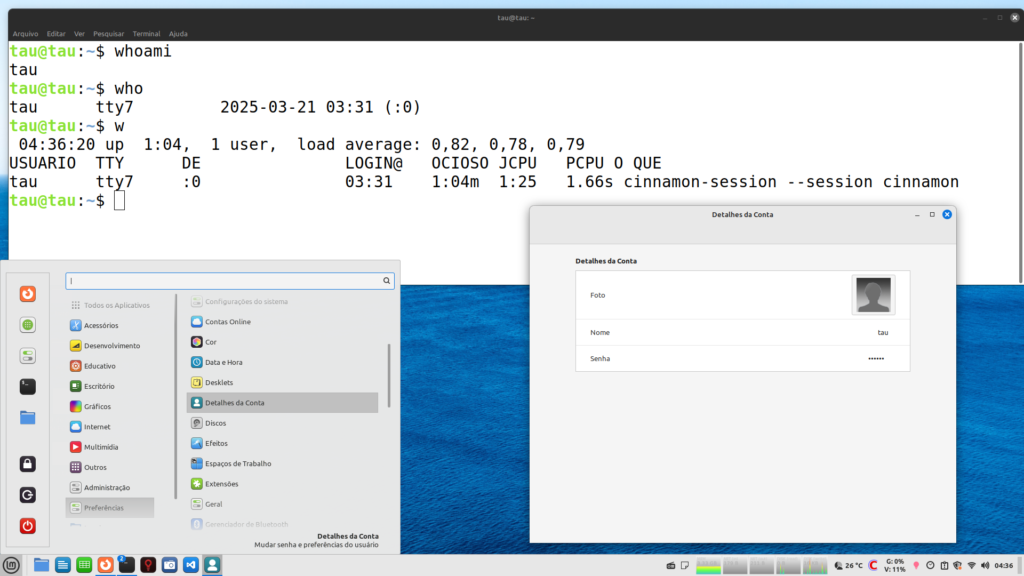
Task: Open the Terminal menu in the menu bar
Action: coord(146,33)
